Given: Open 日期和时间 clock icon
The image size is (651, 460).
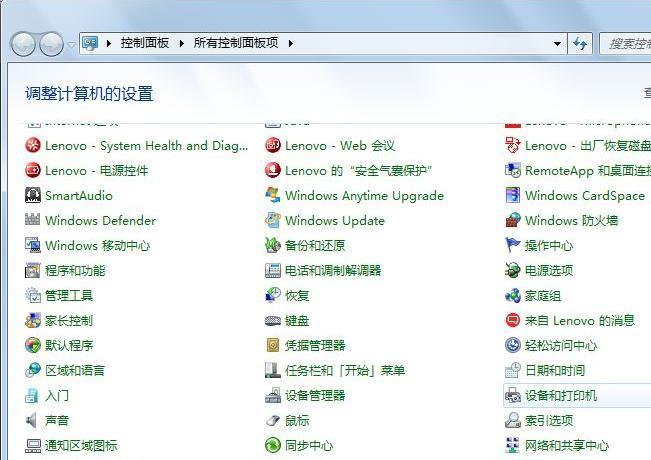Looking at the screenshot, I should point(513,370).
